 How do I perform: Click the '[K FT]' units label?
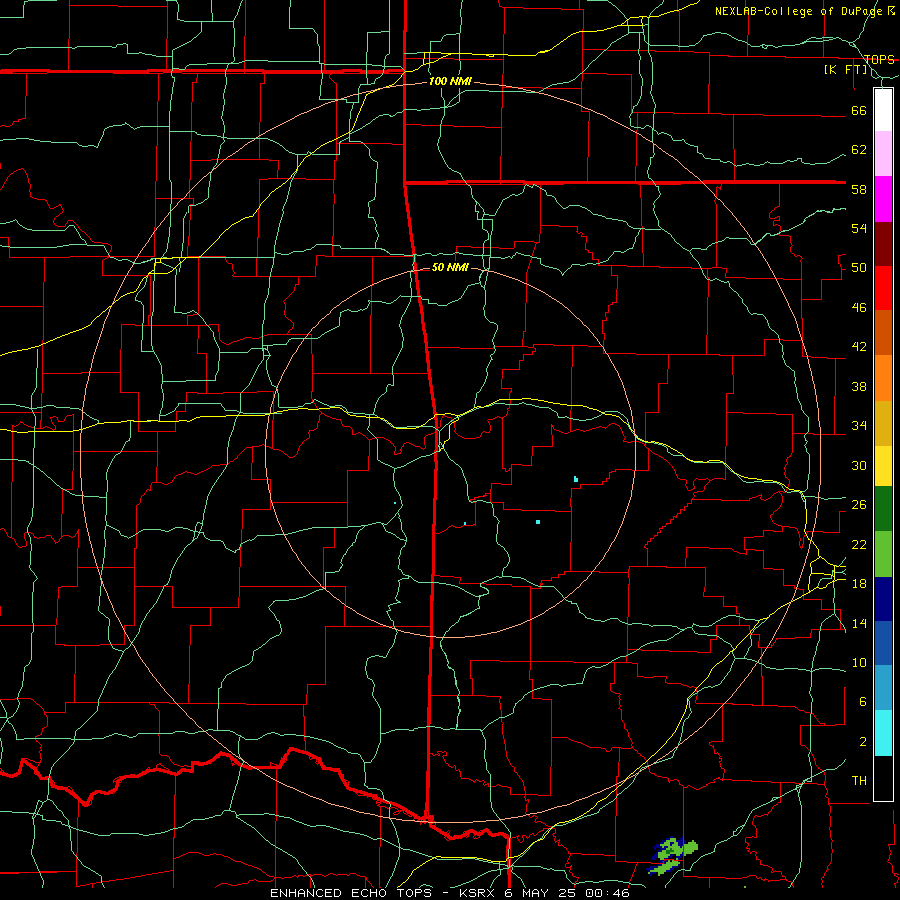845,69
